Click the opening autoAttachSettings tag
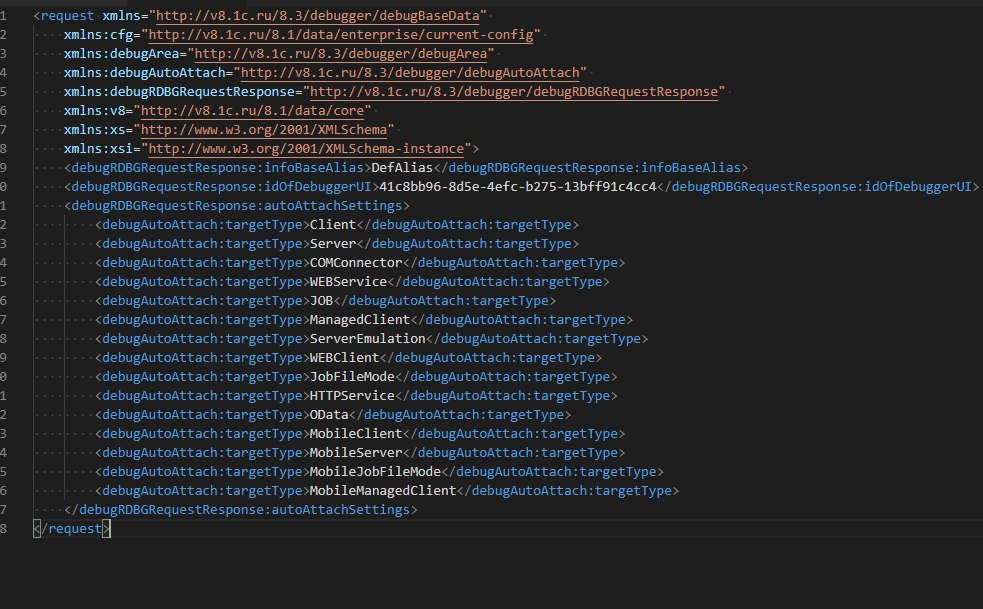 click(x=237, y=206)
